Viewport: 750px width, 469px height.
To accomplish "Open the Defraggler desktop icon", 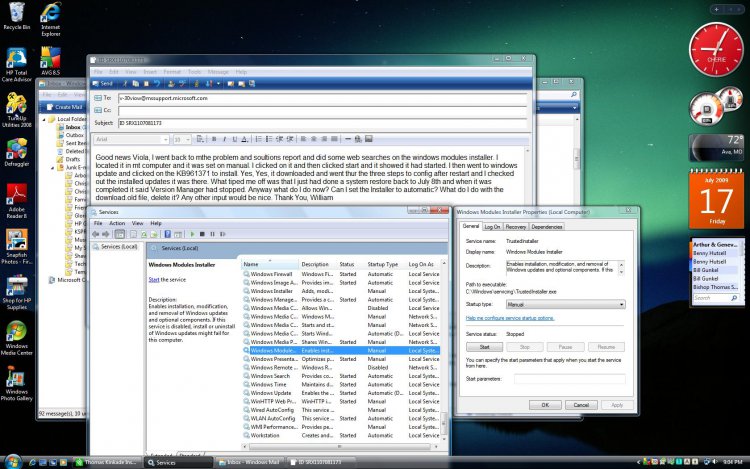I will [16, 153].
